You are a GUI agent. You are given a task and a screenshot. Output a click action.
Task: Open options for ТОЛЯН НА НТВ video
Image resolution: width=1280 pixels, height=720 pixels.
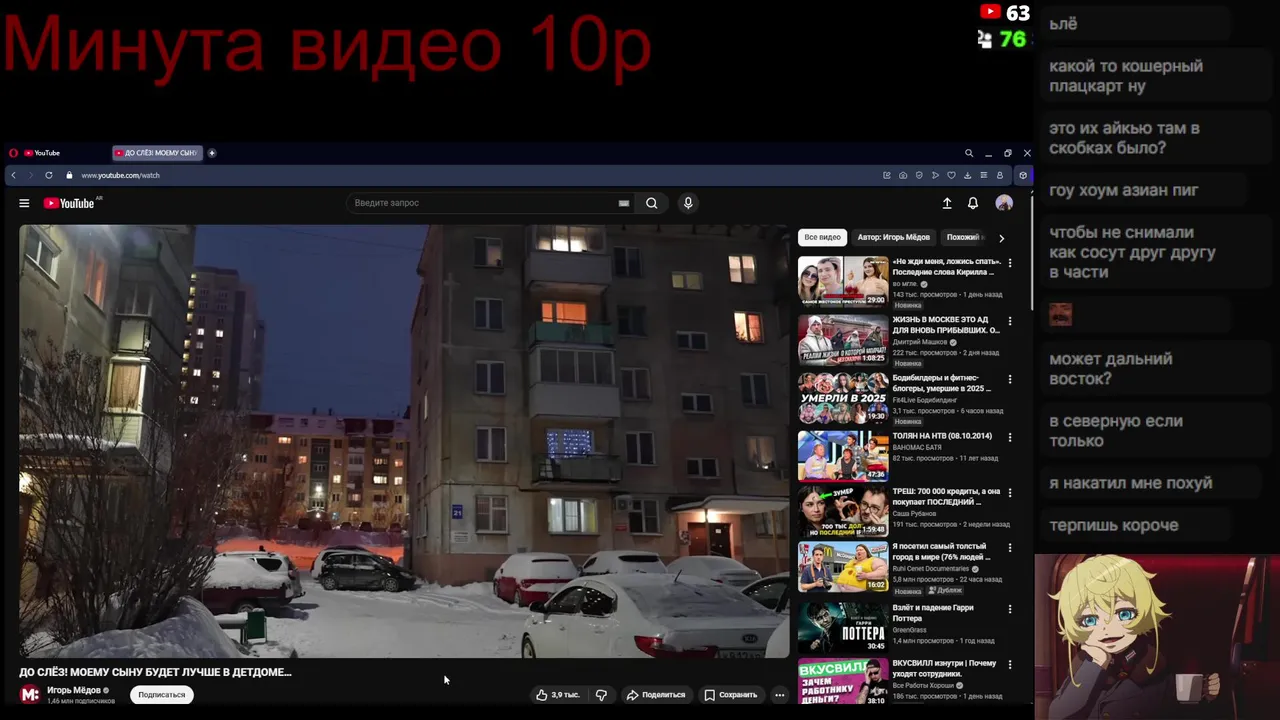[x=1010, y=437]
